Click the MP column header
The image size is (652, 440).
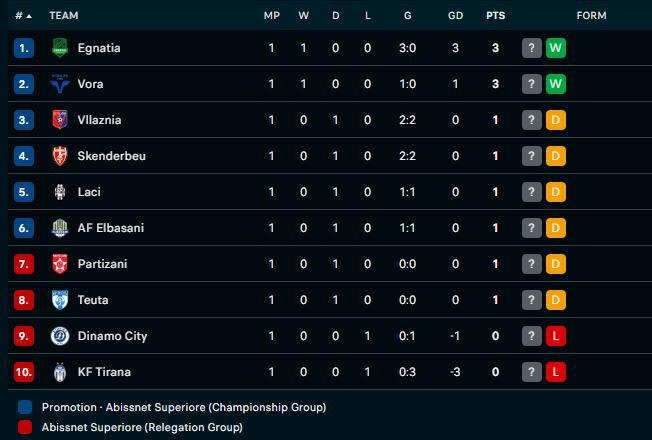(272, 16)
